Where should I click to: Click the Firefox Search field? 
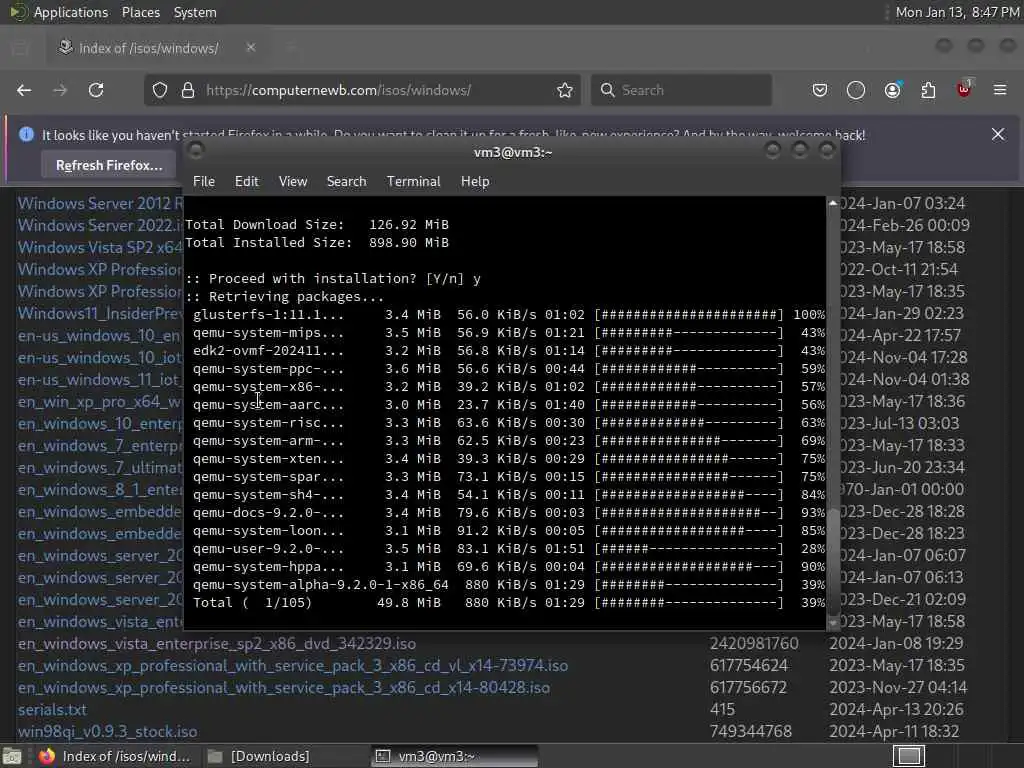(681, 90)
